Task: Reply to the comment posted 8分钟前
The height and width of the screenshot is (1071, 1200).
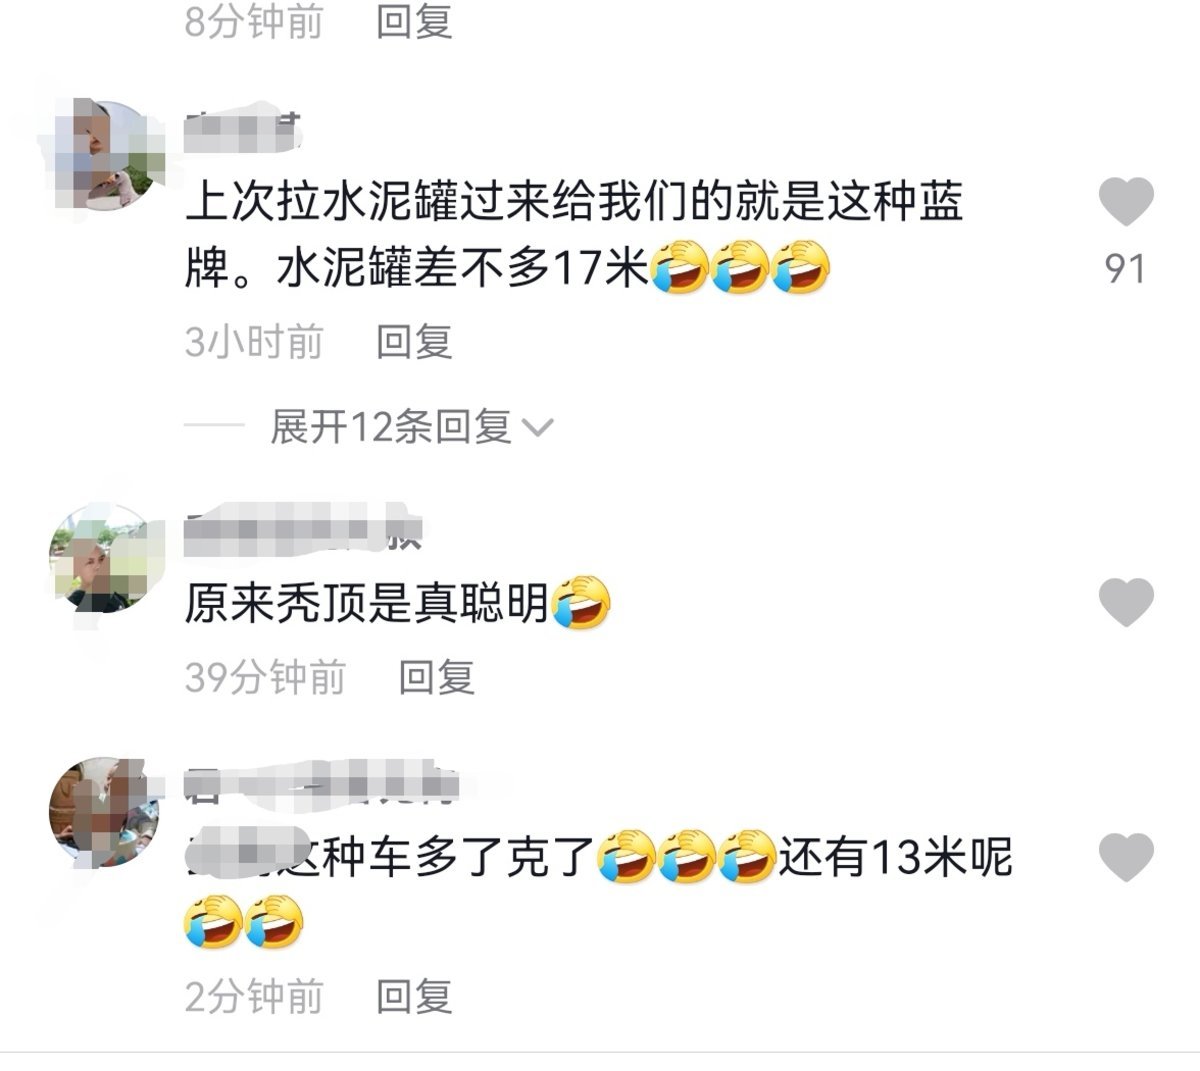Action: coord(414,20)
